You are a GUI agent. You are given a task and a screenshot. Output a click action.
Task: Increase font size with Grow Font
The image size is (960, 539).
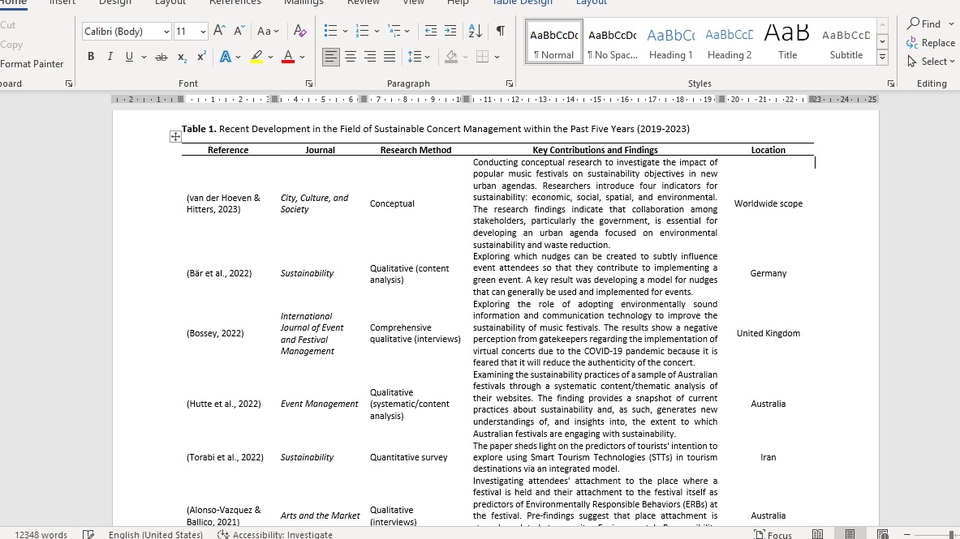[x=219, y=32]
